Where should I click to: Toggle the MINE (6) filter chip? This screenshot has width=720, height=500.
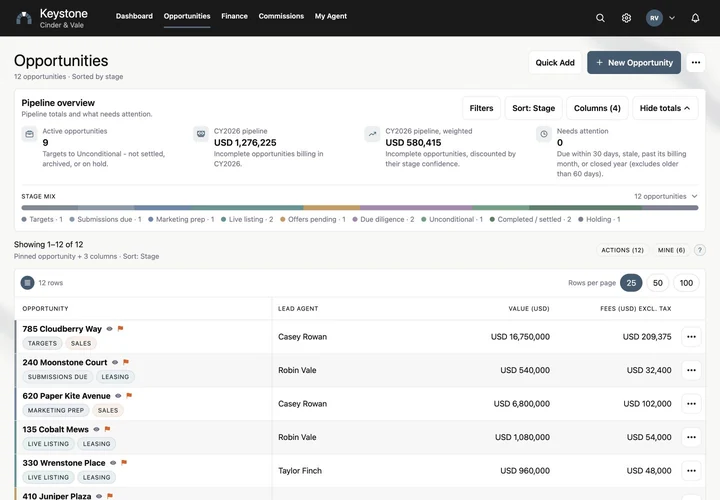(671, 250)
